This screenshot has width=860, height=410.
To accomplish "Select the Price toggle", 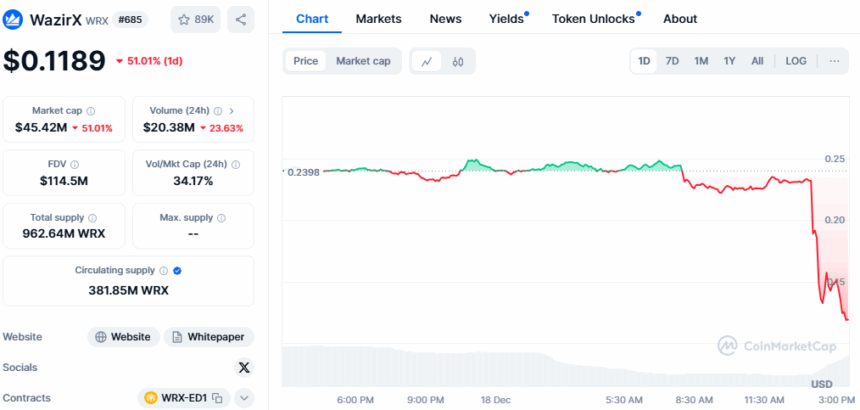I will (305, 61).
